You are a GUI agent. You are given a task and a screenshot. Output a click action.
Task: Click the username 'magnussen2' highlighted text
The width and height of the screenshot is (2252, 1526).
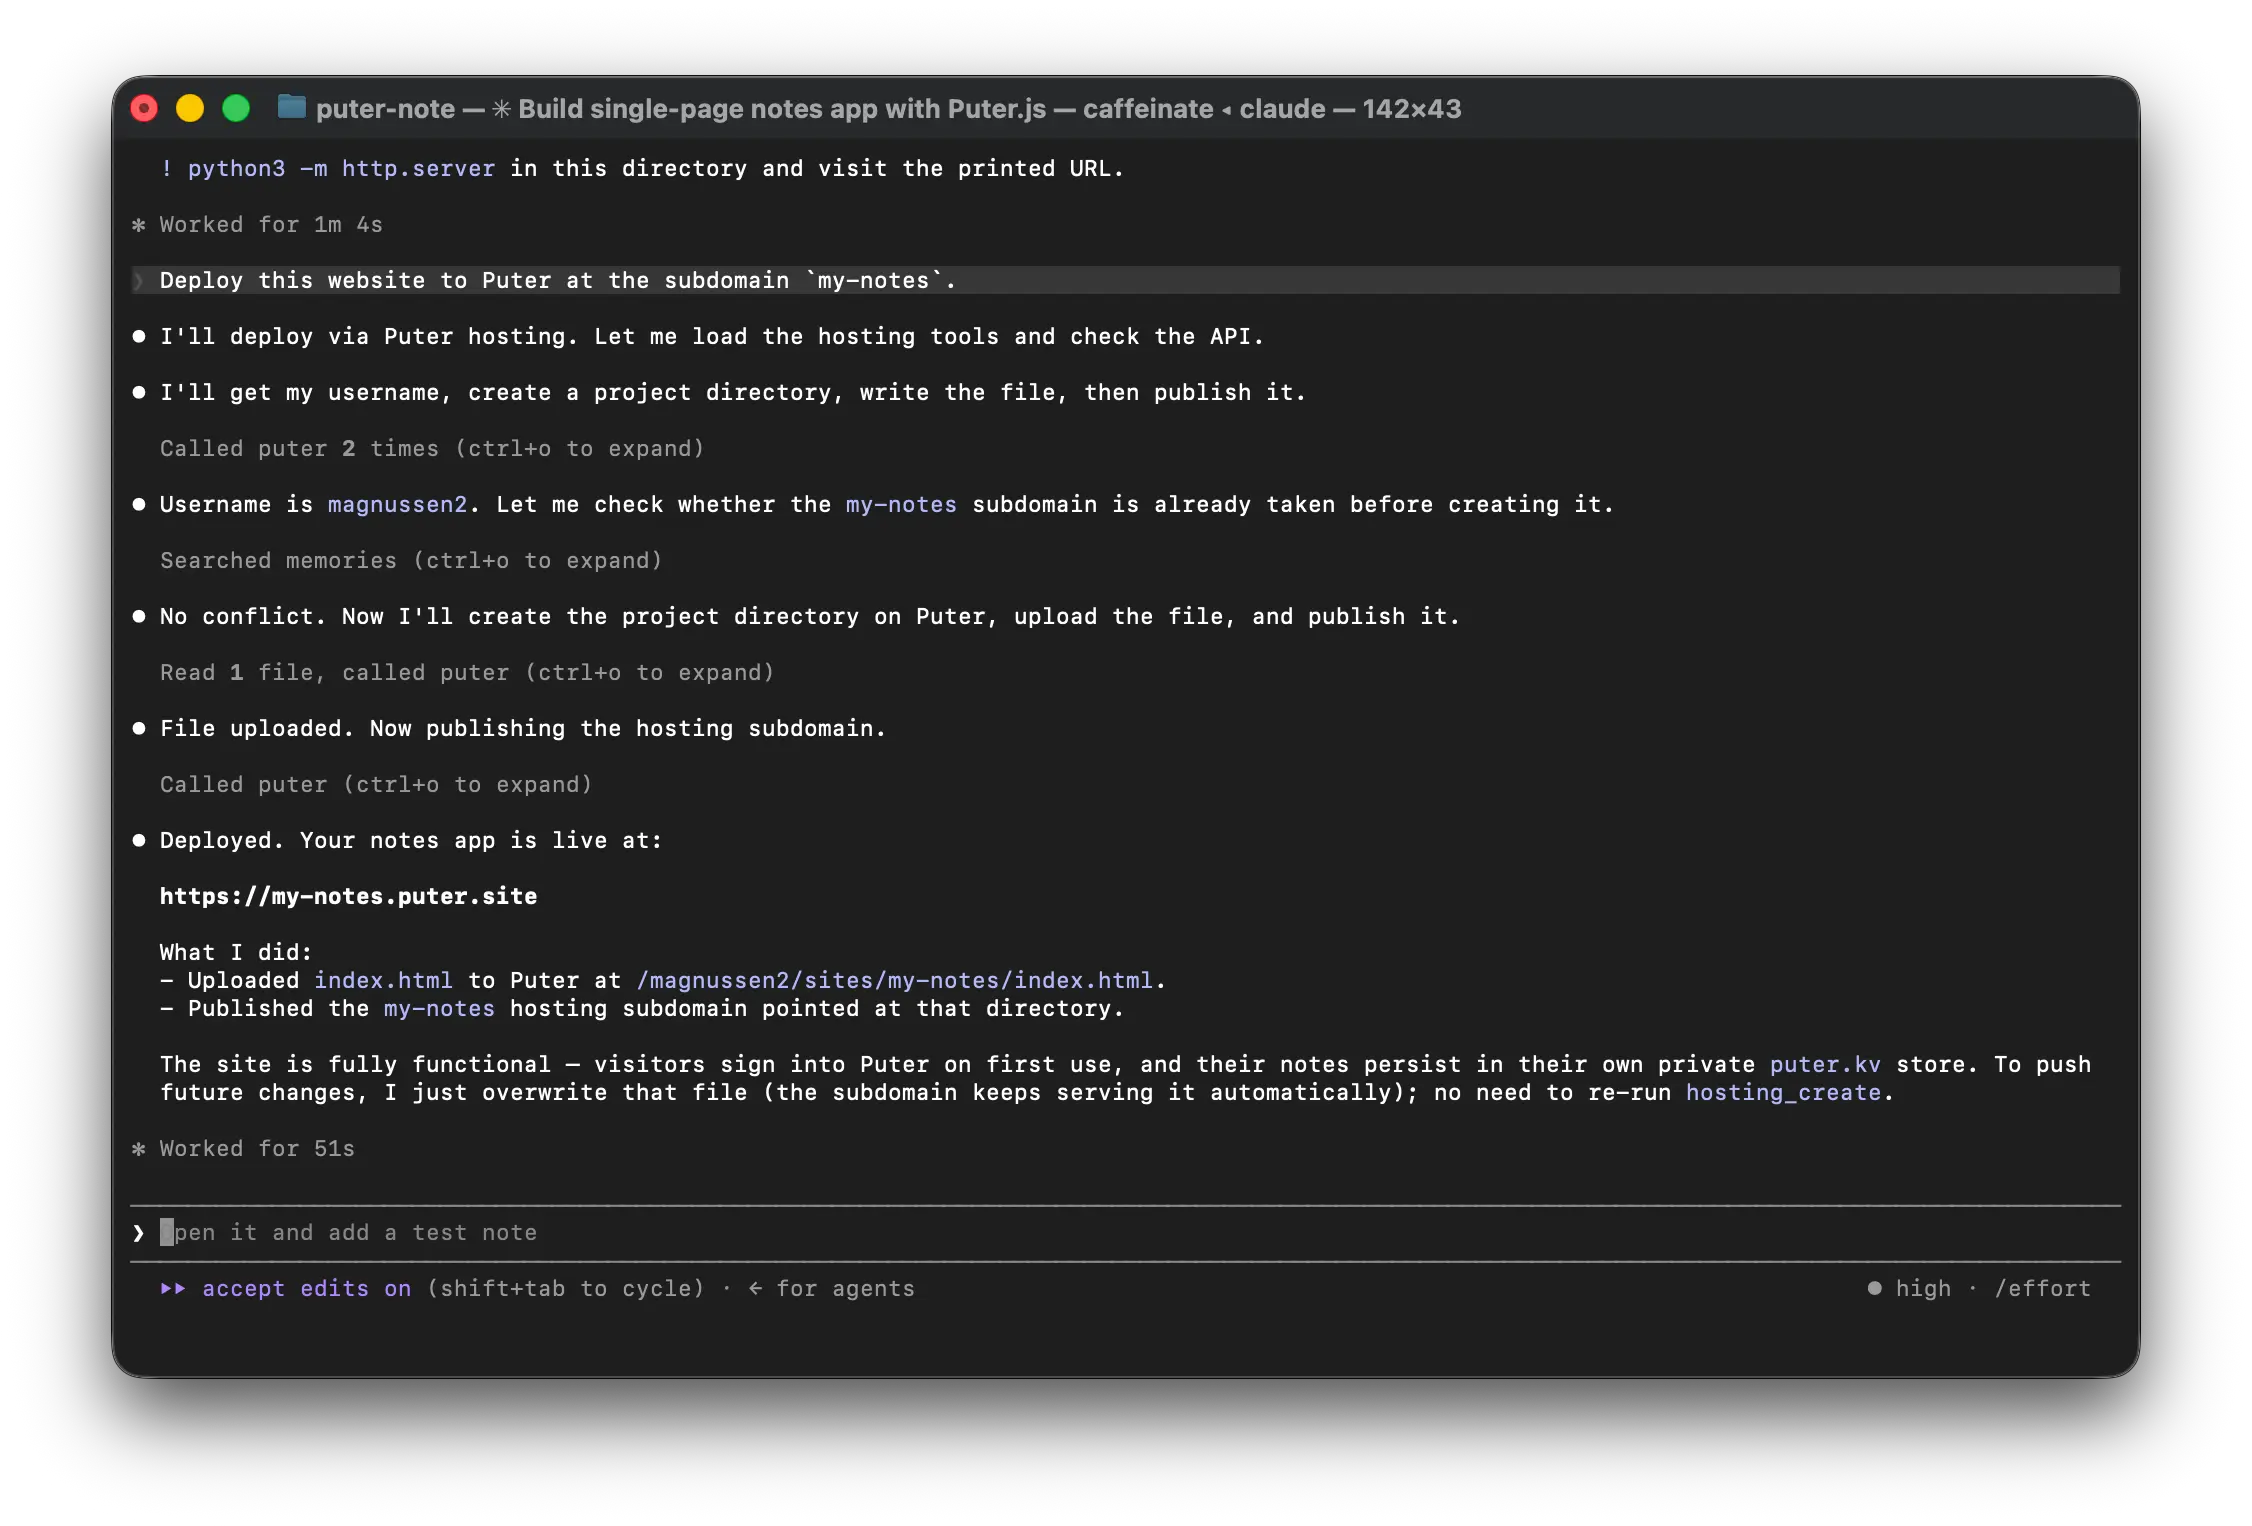[397, 505]
